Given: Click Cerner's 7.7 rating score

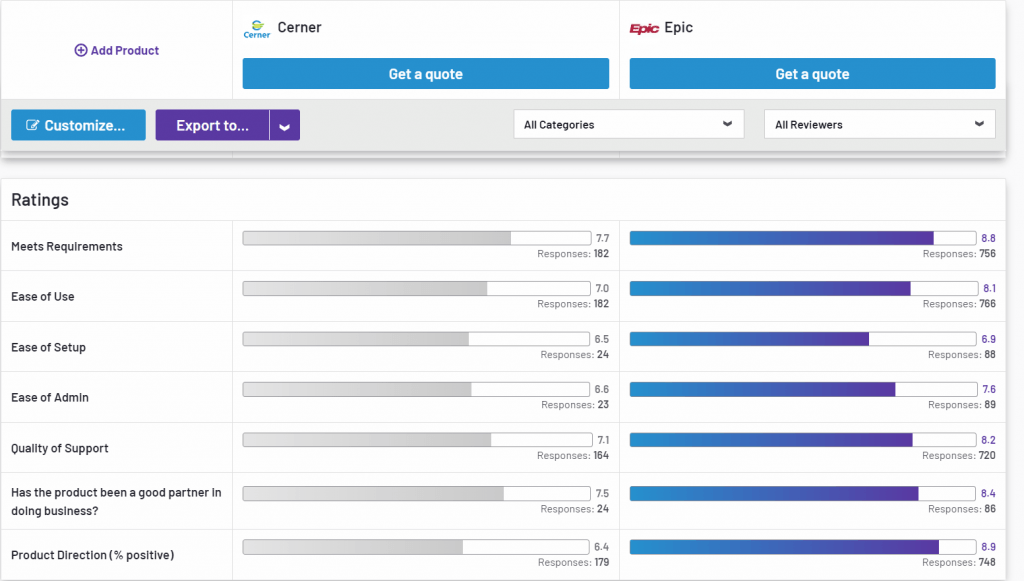Looking at the screenshot, I should click(x=605, y=237).
